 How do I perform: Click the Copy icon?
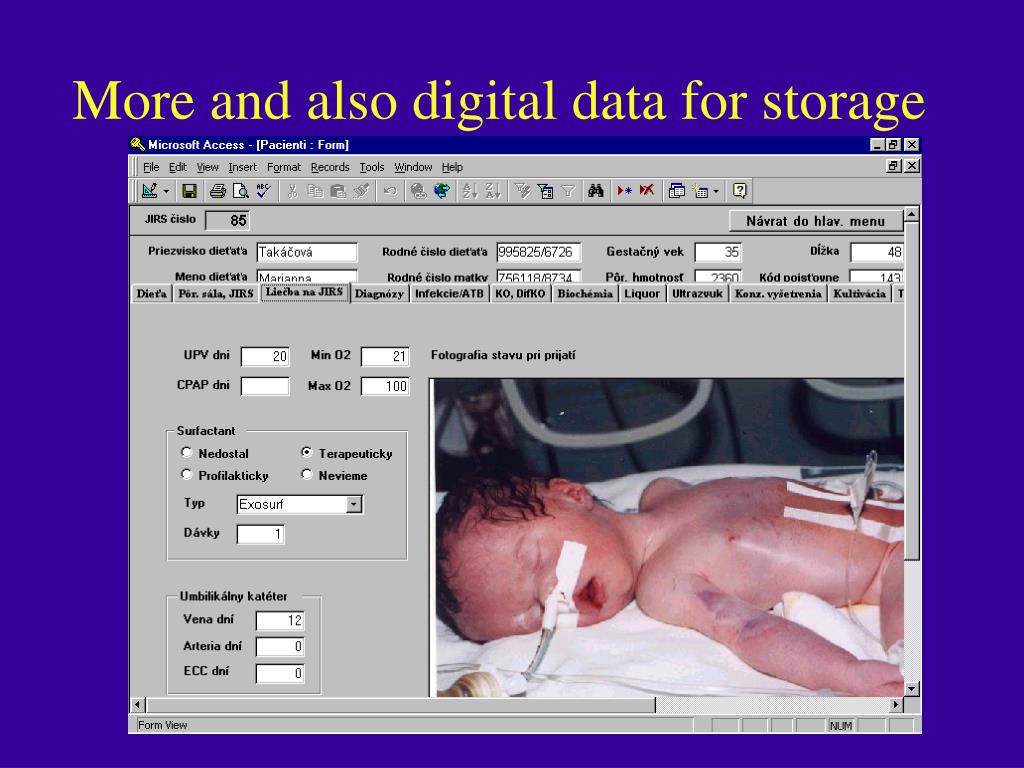point(315,191)
